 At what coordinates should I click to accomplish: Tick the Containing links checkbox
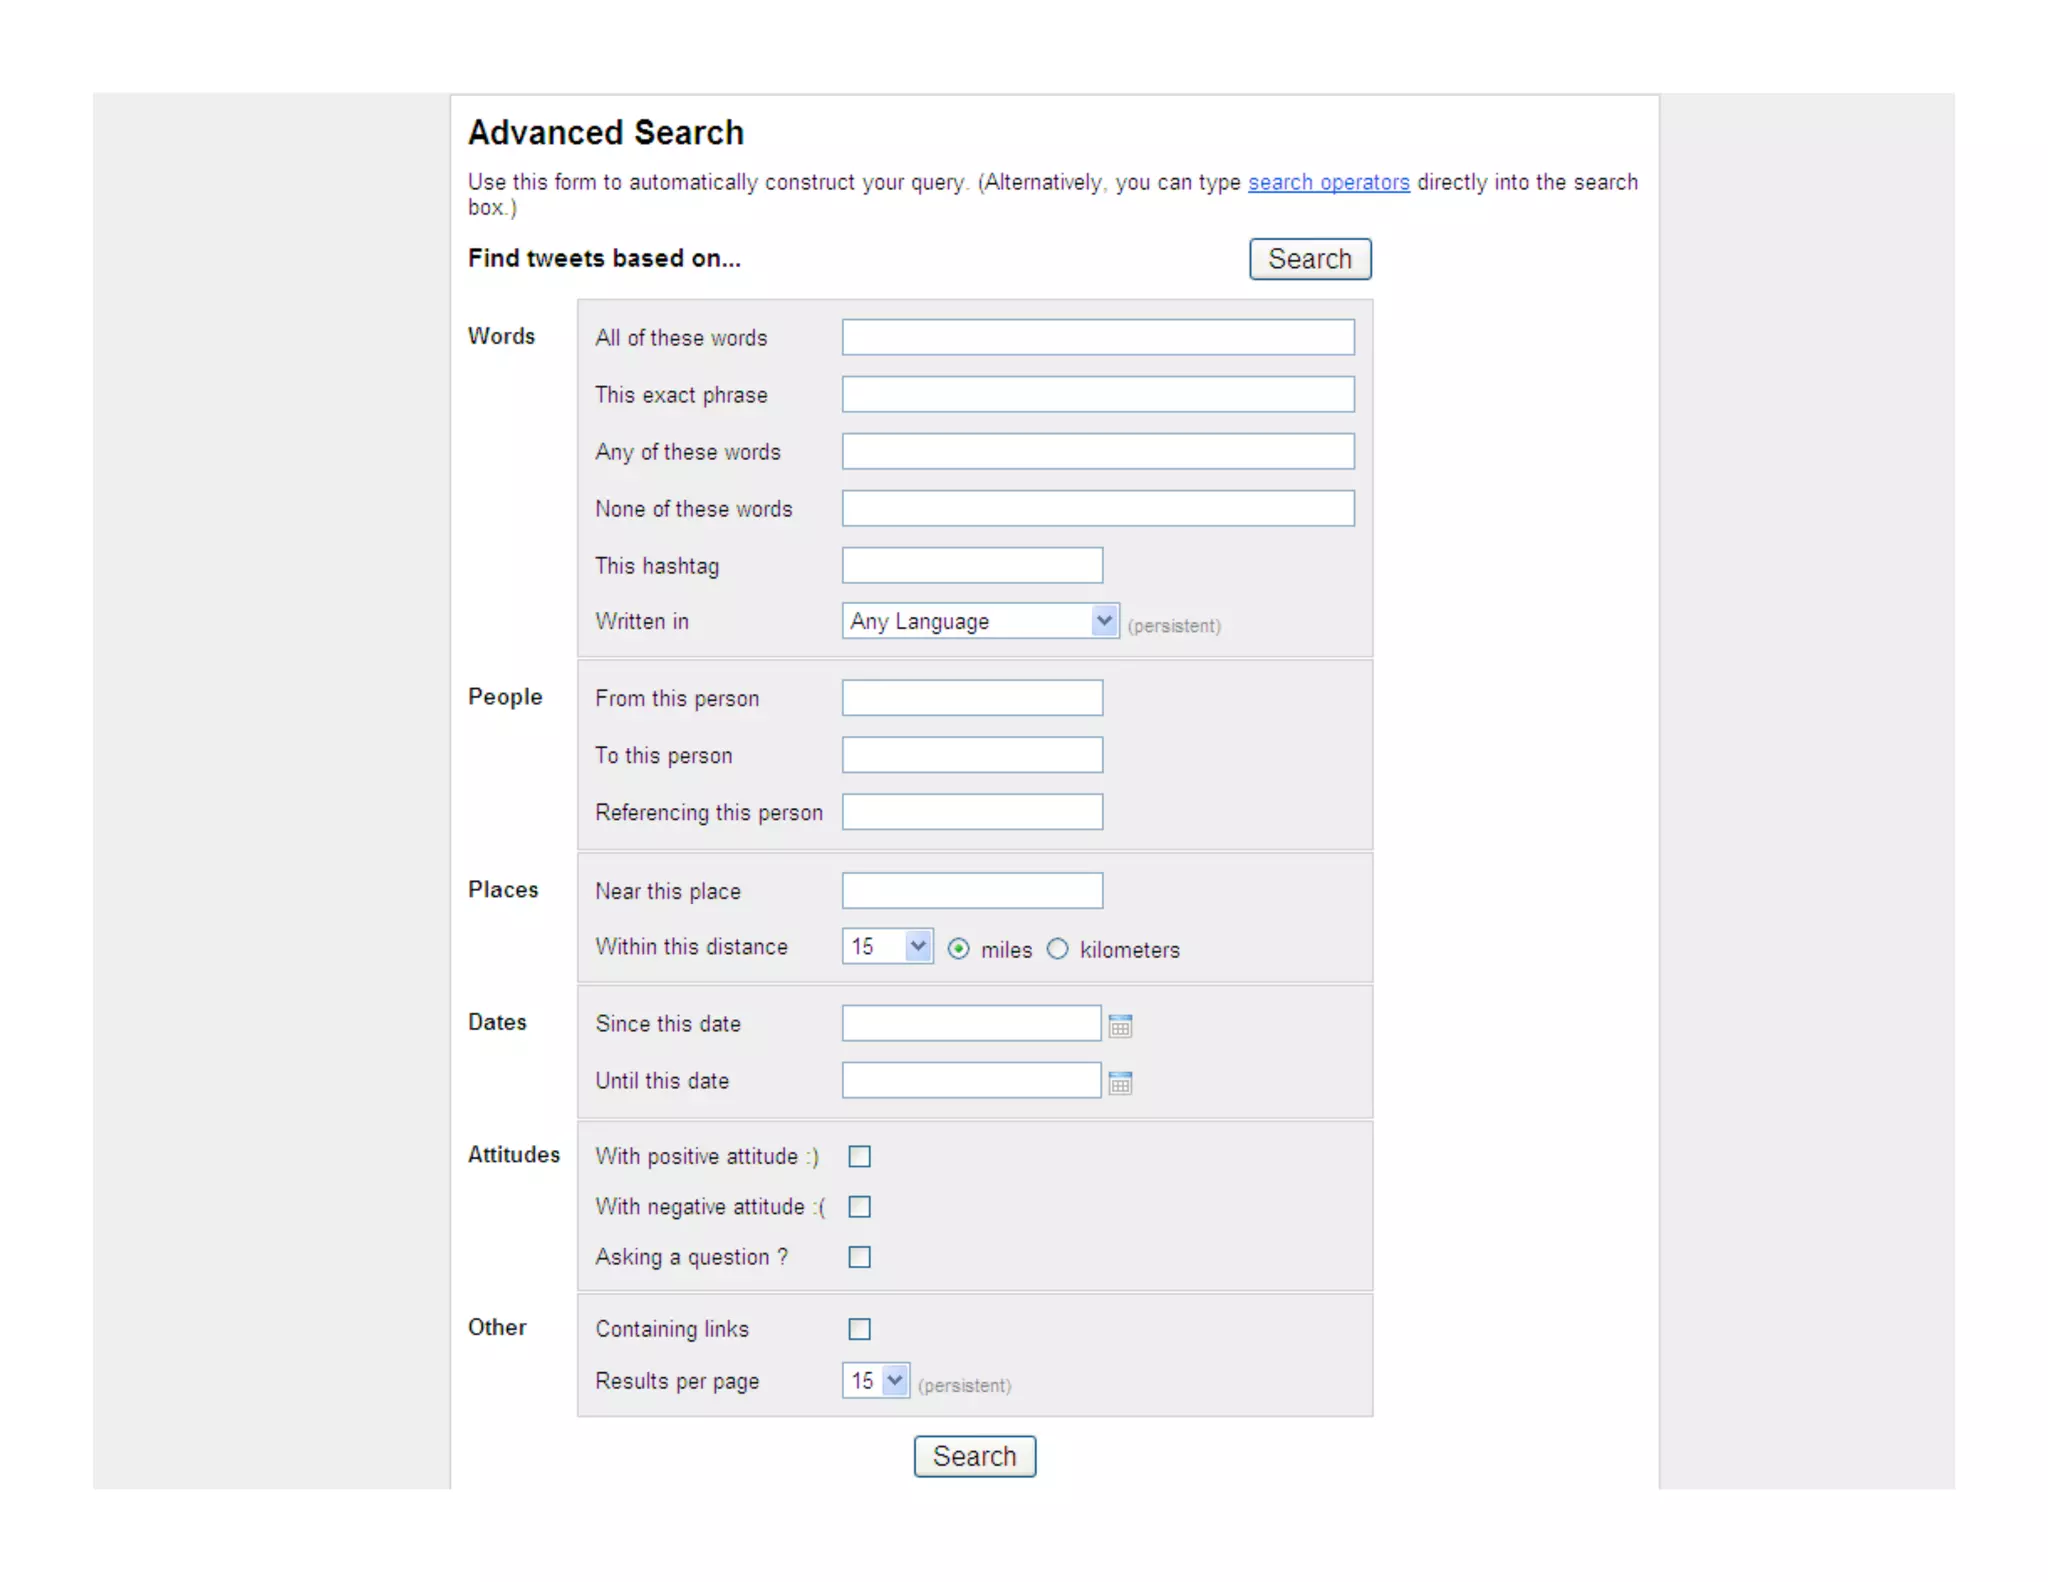tap(859, 1328)
